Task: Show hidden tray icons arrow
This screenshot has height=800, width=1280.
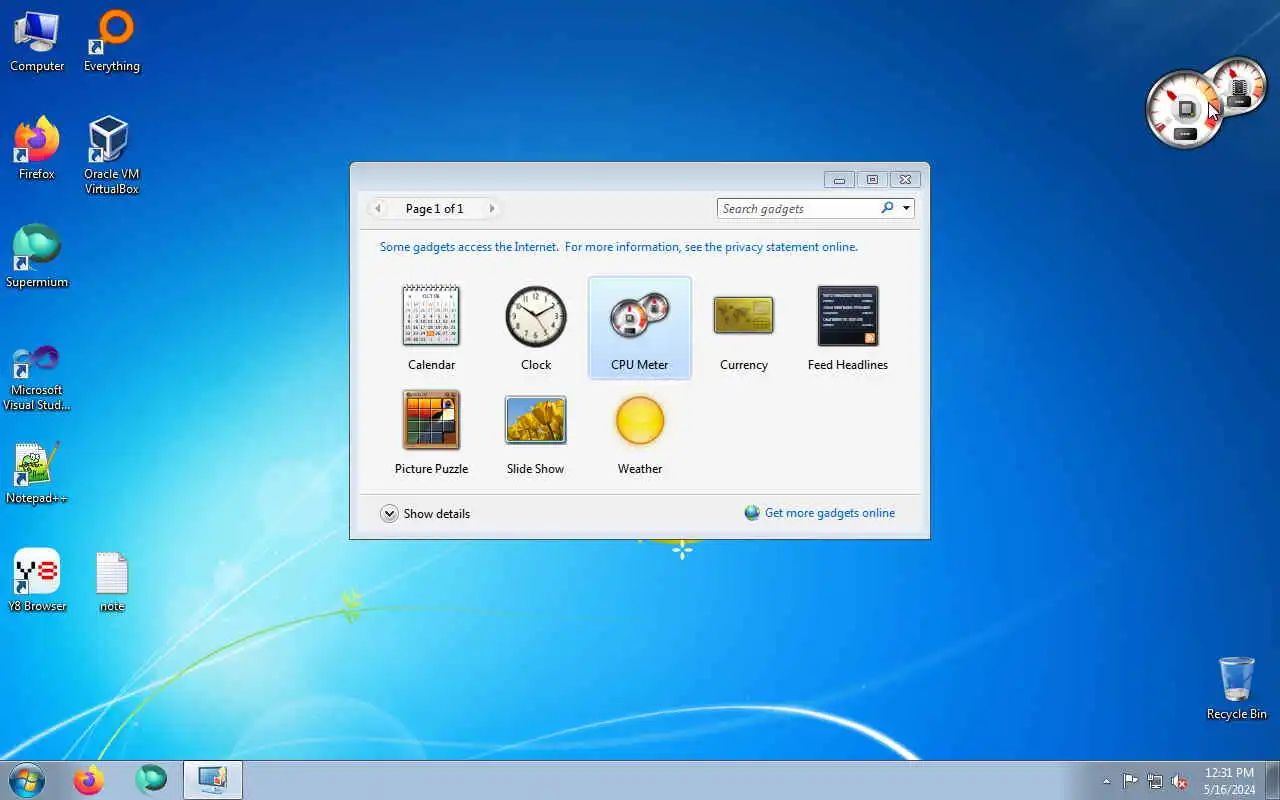Action: tap(1106, 781)
